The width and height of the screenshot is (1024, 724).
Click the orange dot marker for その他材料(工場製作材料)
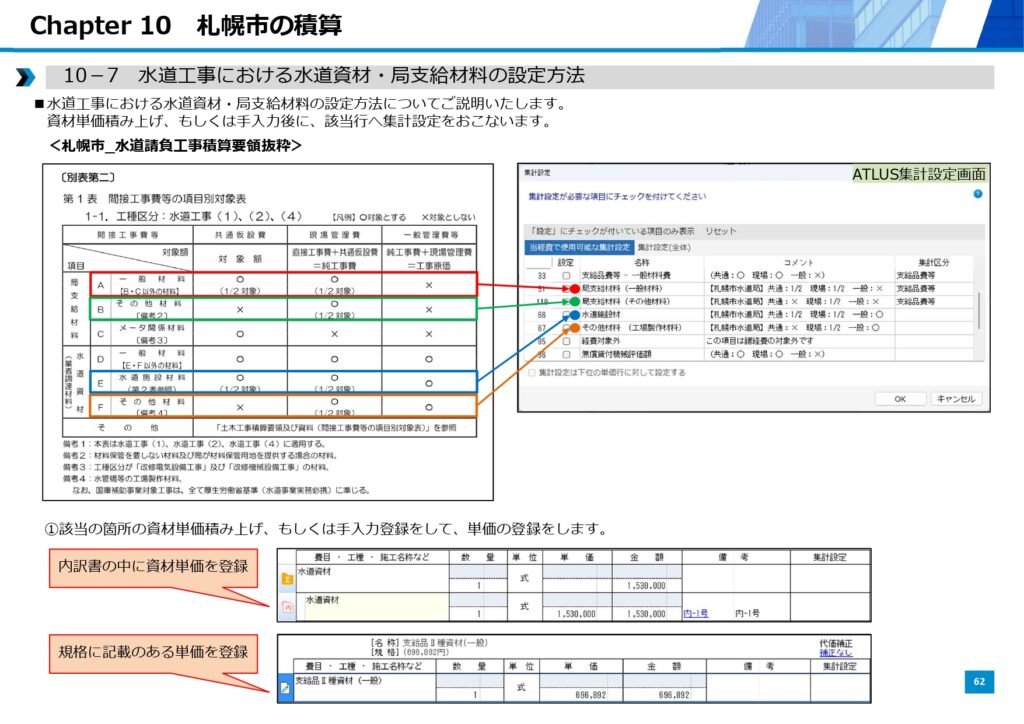[x=575, y=327]
